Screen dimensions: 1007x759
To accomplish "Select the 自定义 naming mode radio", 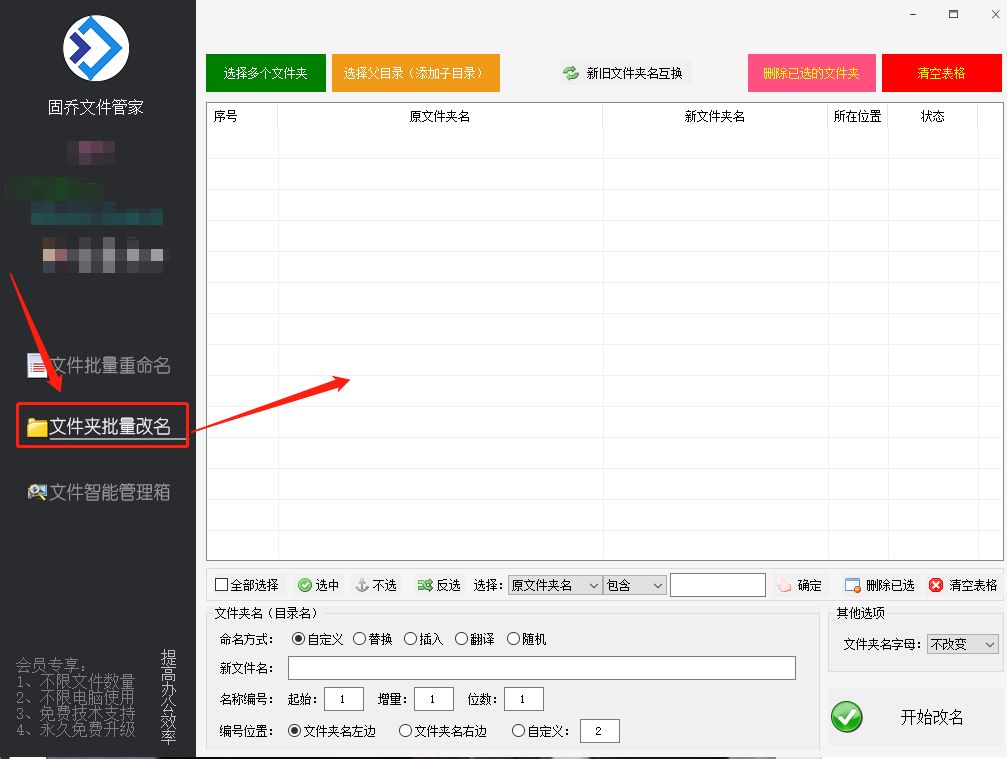I will point(298,639).
